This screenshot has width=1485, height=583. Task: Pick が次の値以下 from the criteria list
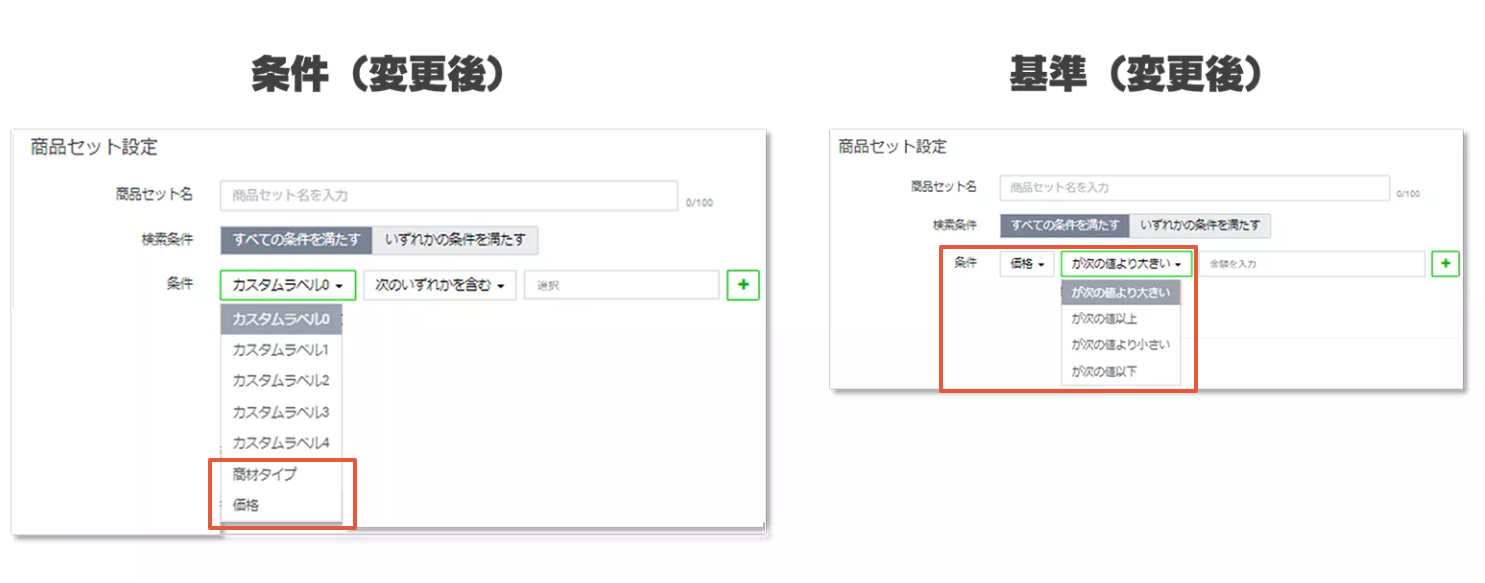(x=1104, y=372)
